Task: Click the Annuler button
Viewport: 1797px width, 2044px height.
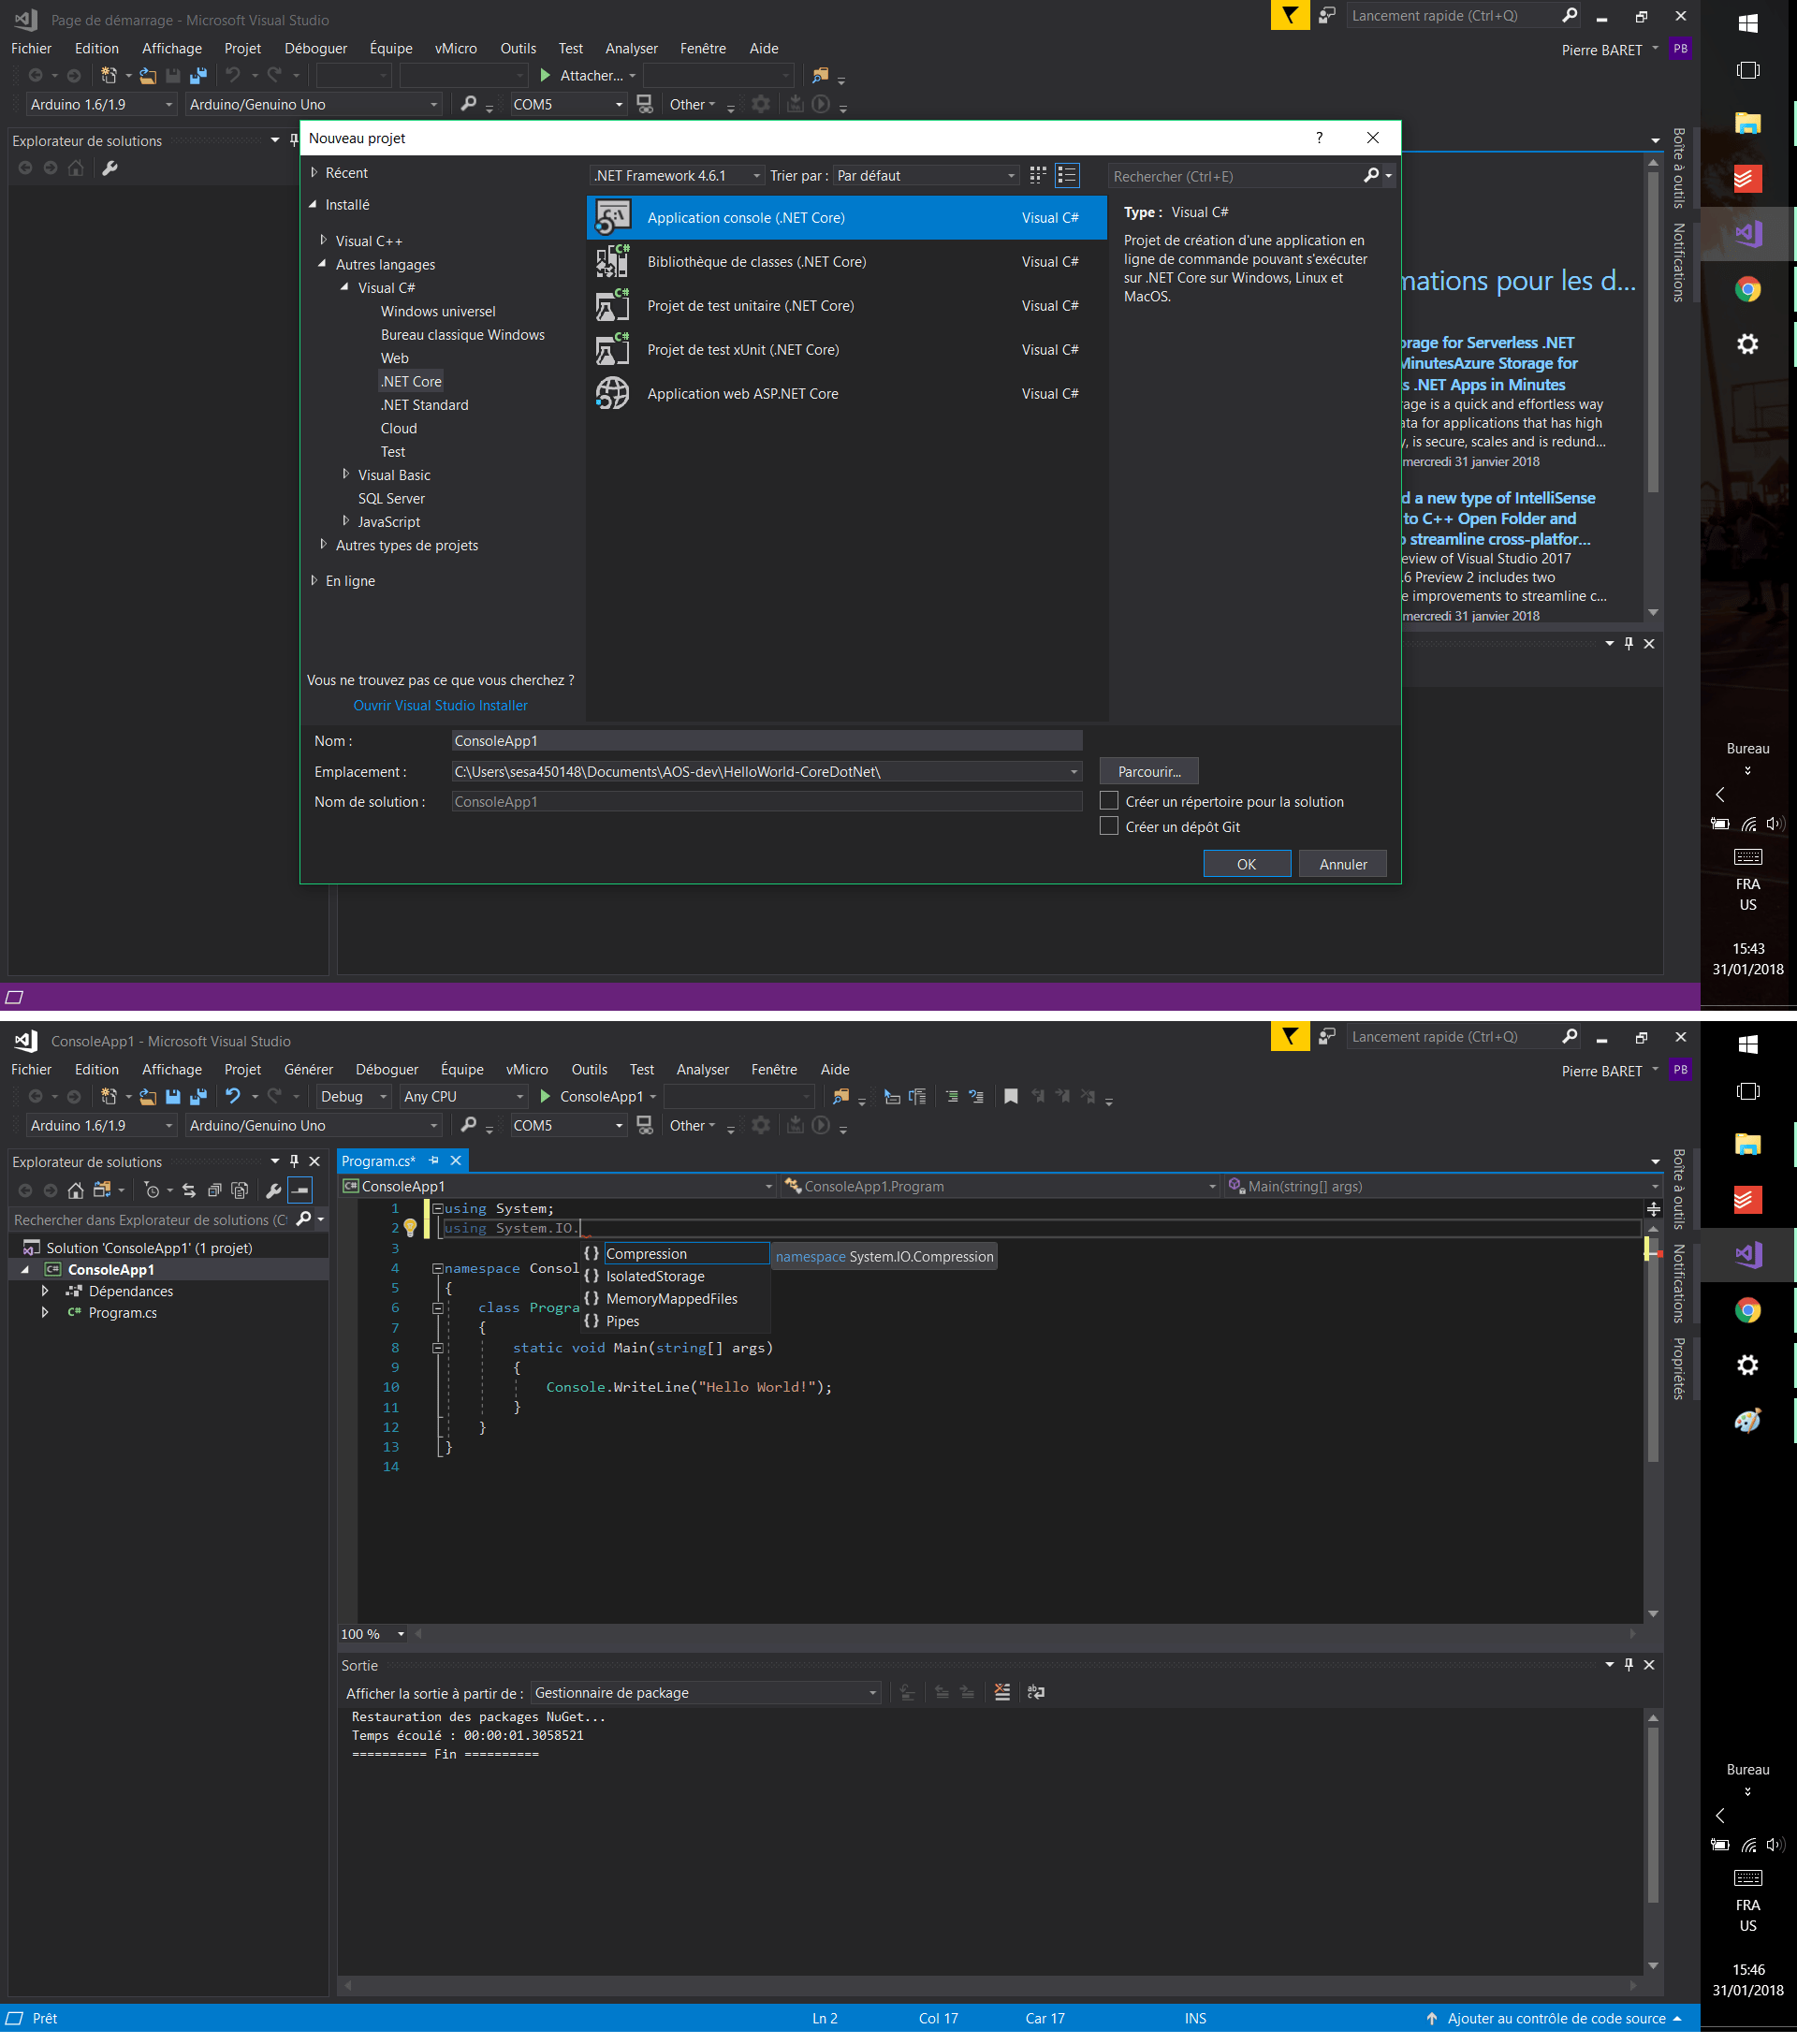Action: (x=1342, y=864)
